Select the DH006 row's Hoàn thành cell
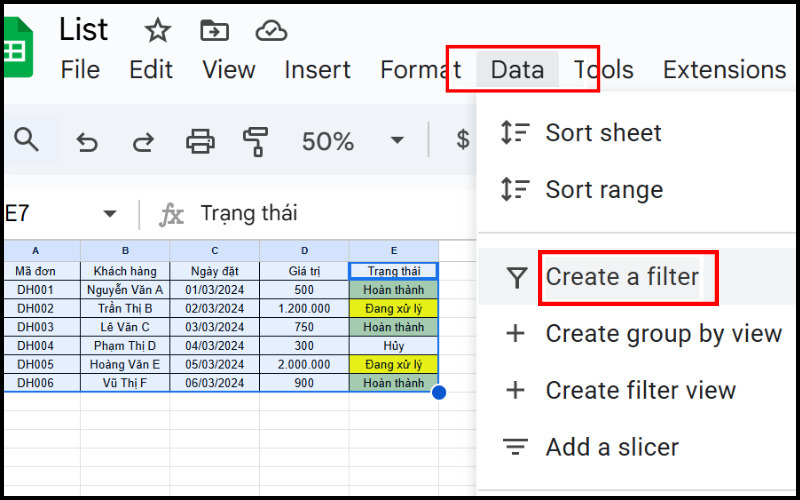The height and width of the screenshot is (500, 800). [394, 383]
